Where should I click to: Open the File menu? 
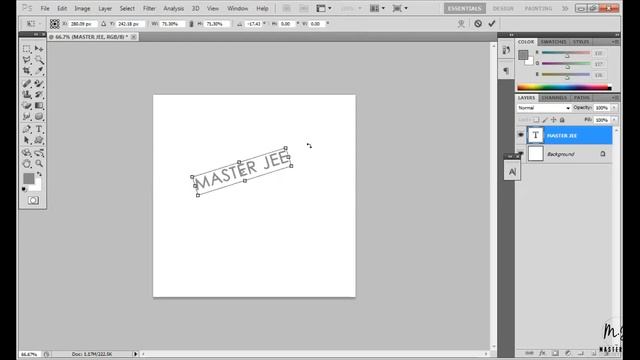tap(45, 9)
